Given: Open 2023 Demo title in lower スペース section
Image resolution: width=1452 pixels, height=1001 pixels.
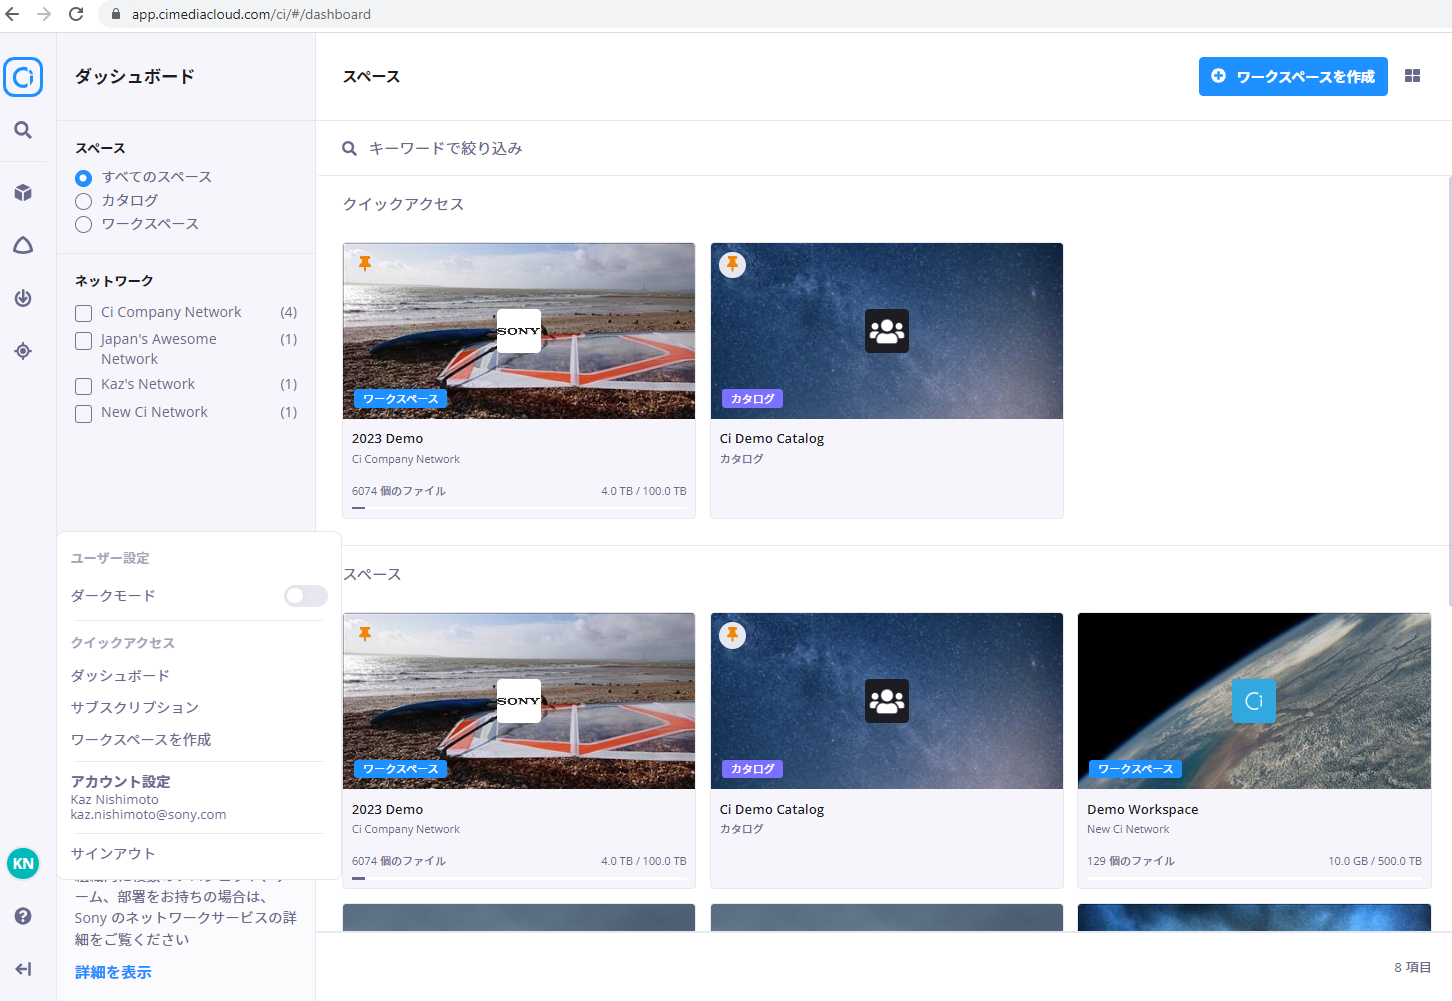Looking at the screenshot, I should click(387, 809).
